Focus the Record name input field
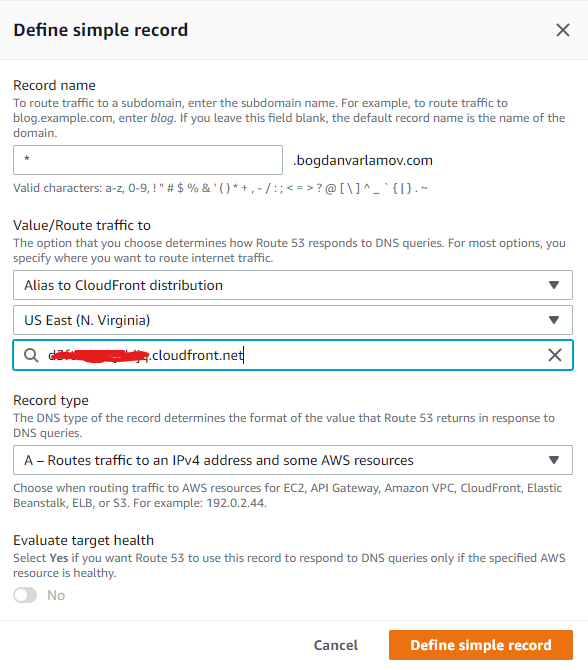 click(x=148, y=160)
